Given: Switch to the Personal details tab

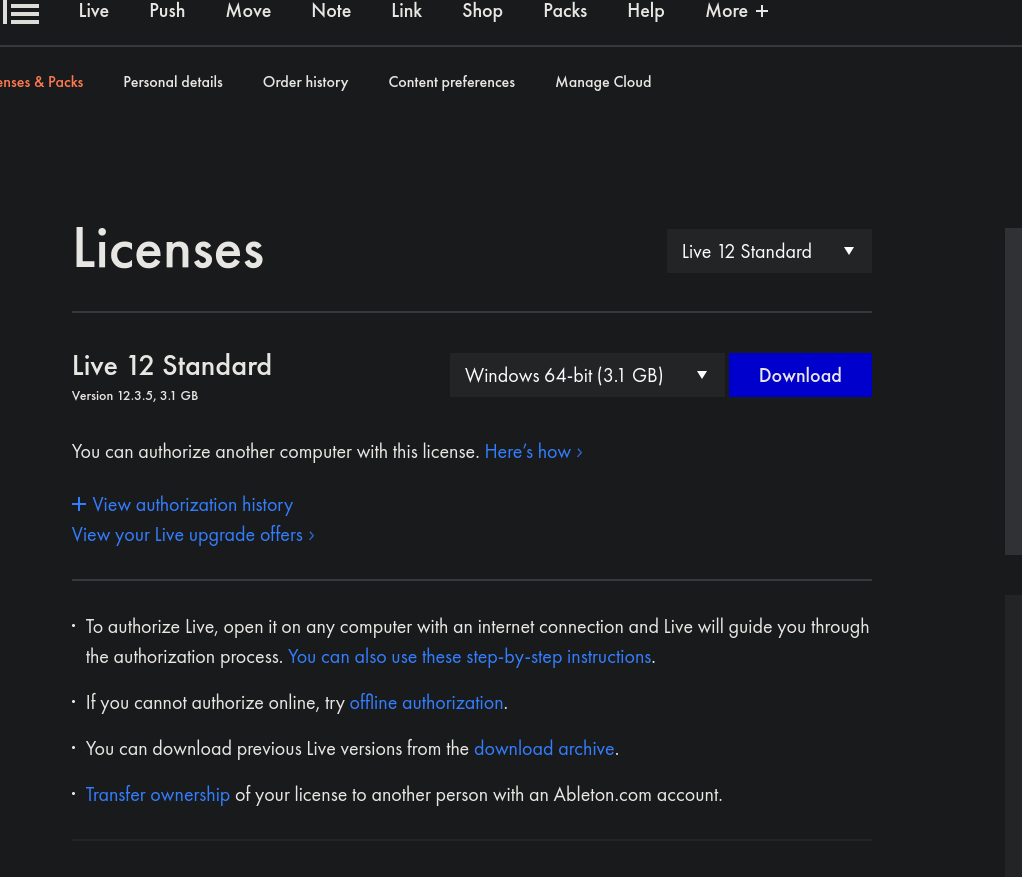Looking at the screenshot, I should pyautogui.click(x=173, y=82).
